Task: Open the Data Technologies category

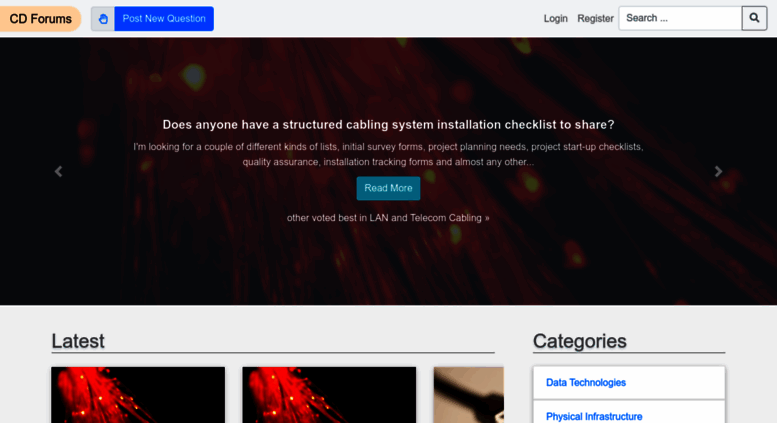Action: [x=586, y=382]
